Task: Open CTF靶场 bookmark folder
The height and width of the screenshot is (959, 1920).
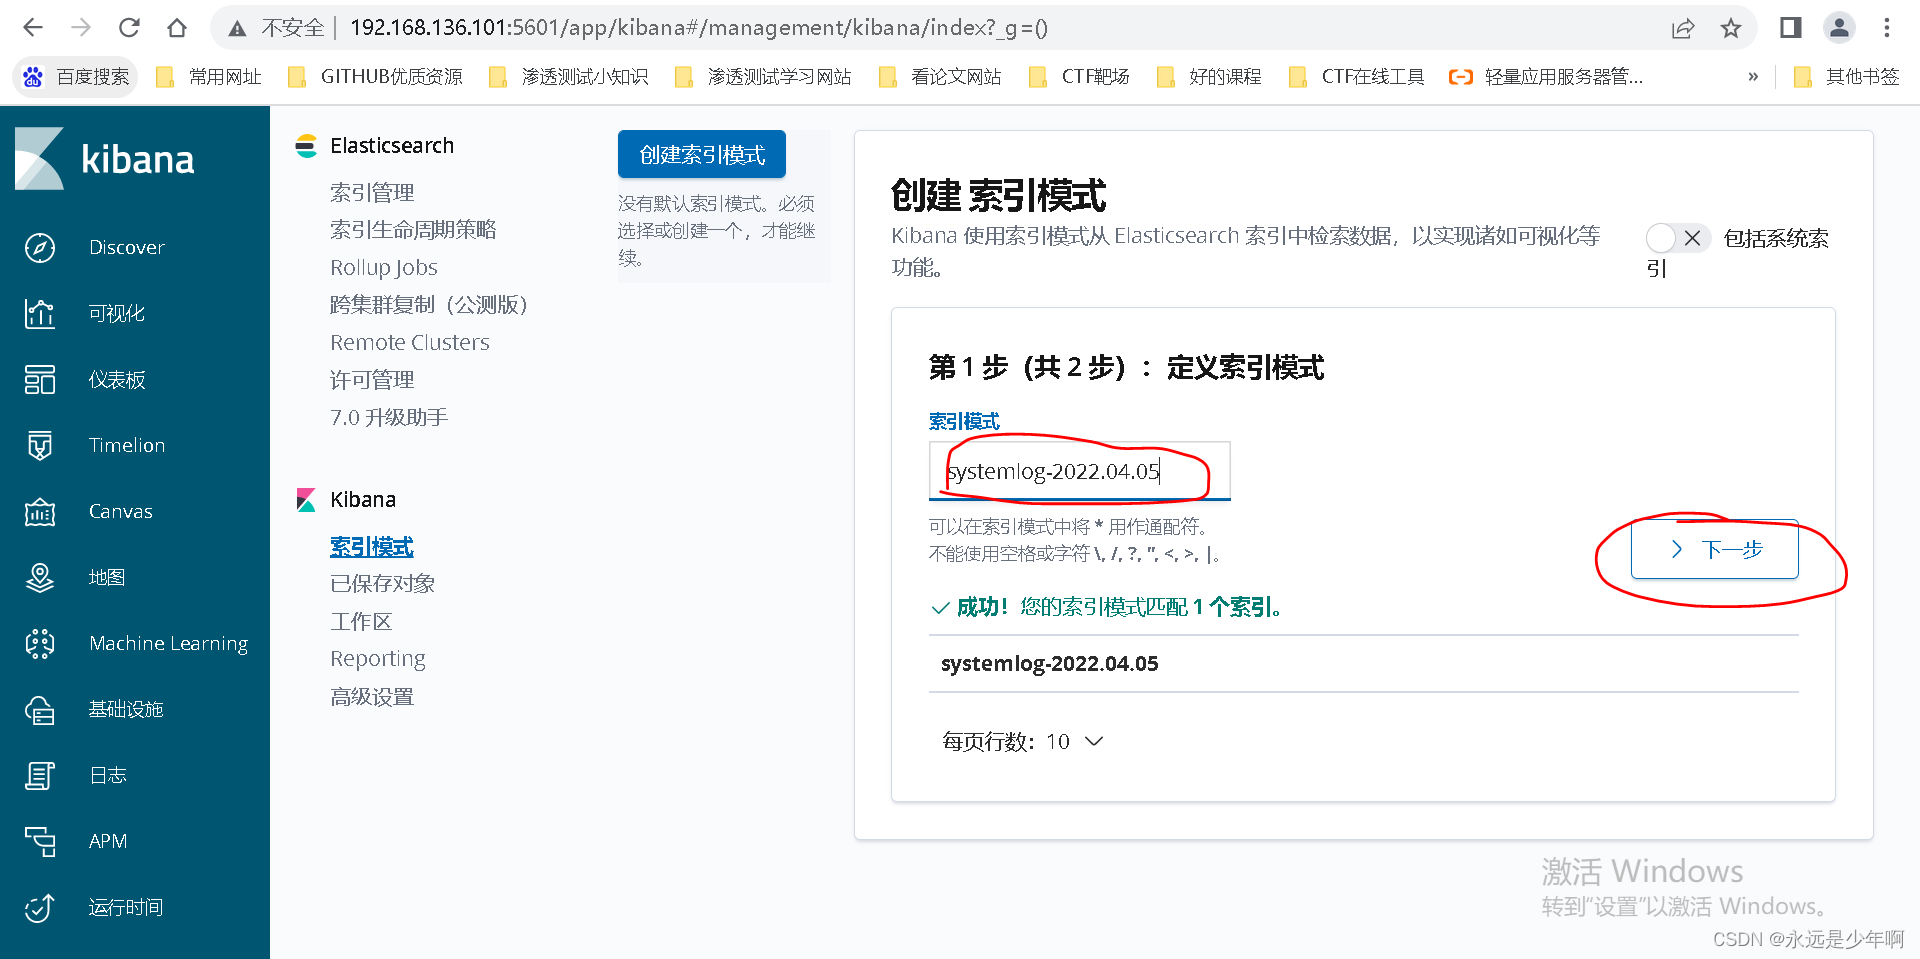Action: coord(1079,77)
